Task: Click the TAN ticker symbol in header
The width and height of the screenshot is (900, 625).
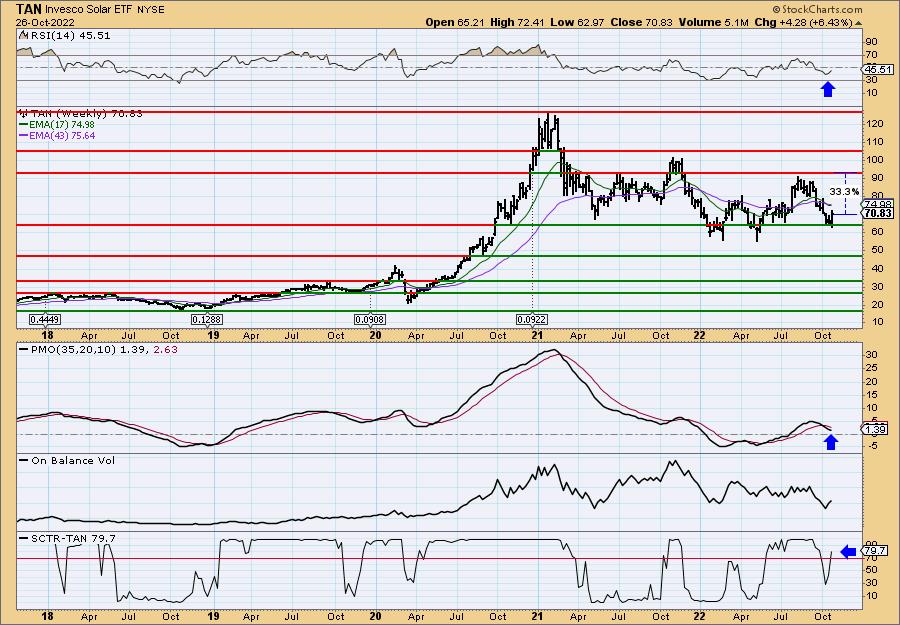Action: 28,9
